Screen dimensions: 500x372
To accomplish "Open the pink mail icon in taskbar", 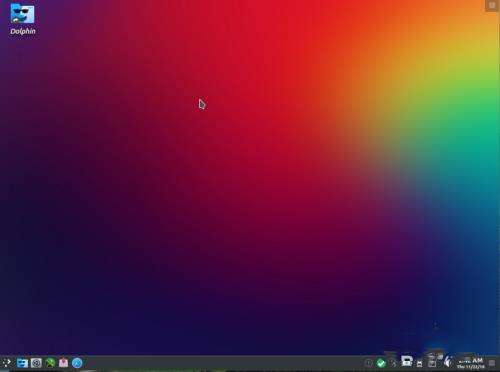I will tap(63, 362).
